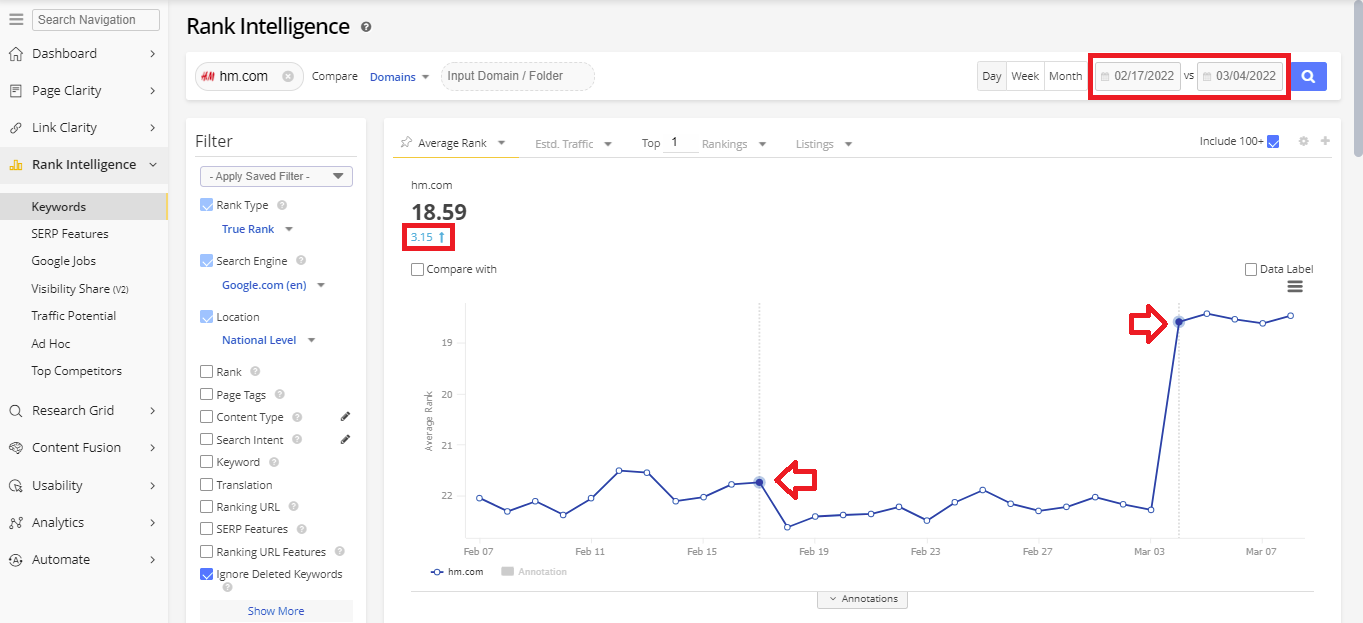Toggle the Data Label checkbox
This screenshot has width=1363, height=623.
click(1251, 269)
